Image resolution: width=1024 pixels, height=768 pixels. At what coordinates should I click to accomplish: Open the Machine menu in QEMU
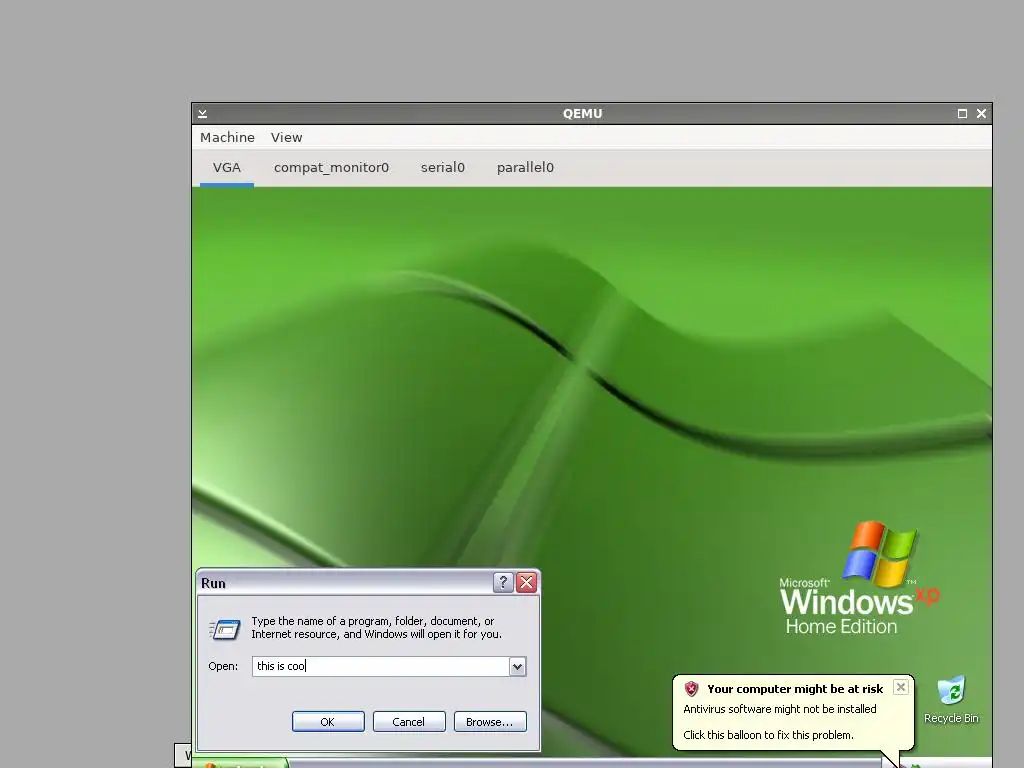227,137
